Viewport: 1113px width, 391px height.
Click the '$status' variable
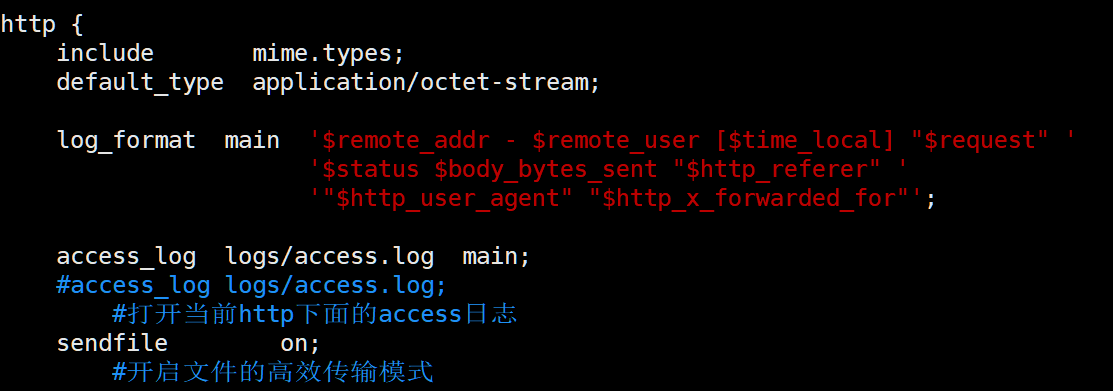click(x=371, y=170)
